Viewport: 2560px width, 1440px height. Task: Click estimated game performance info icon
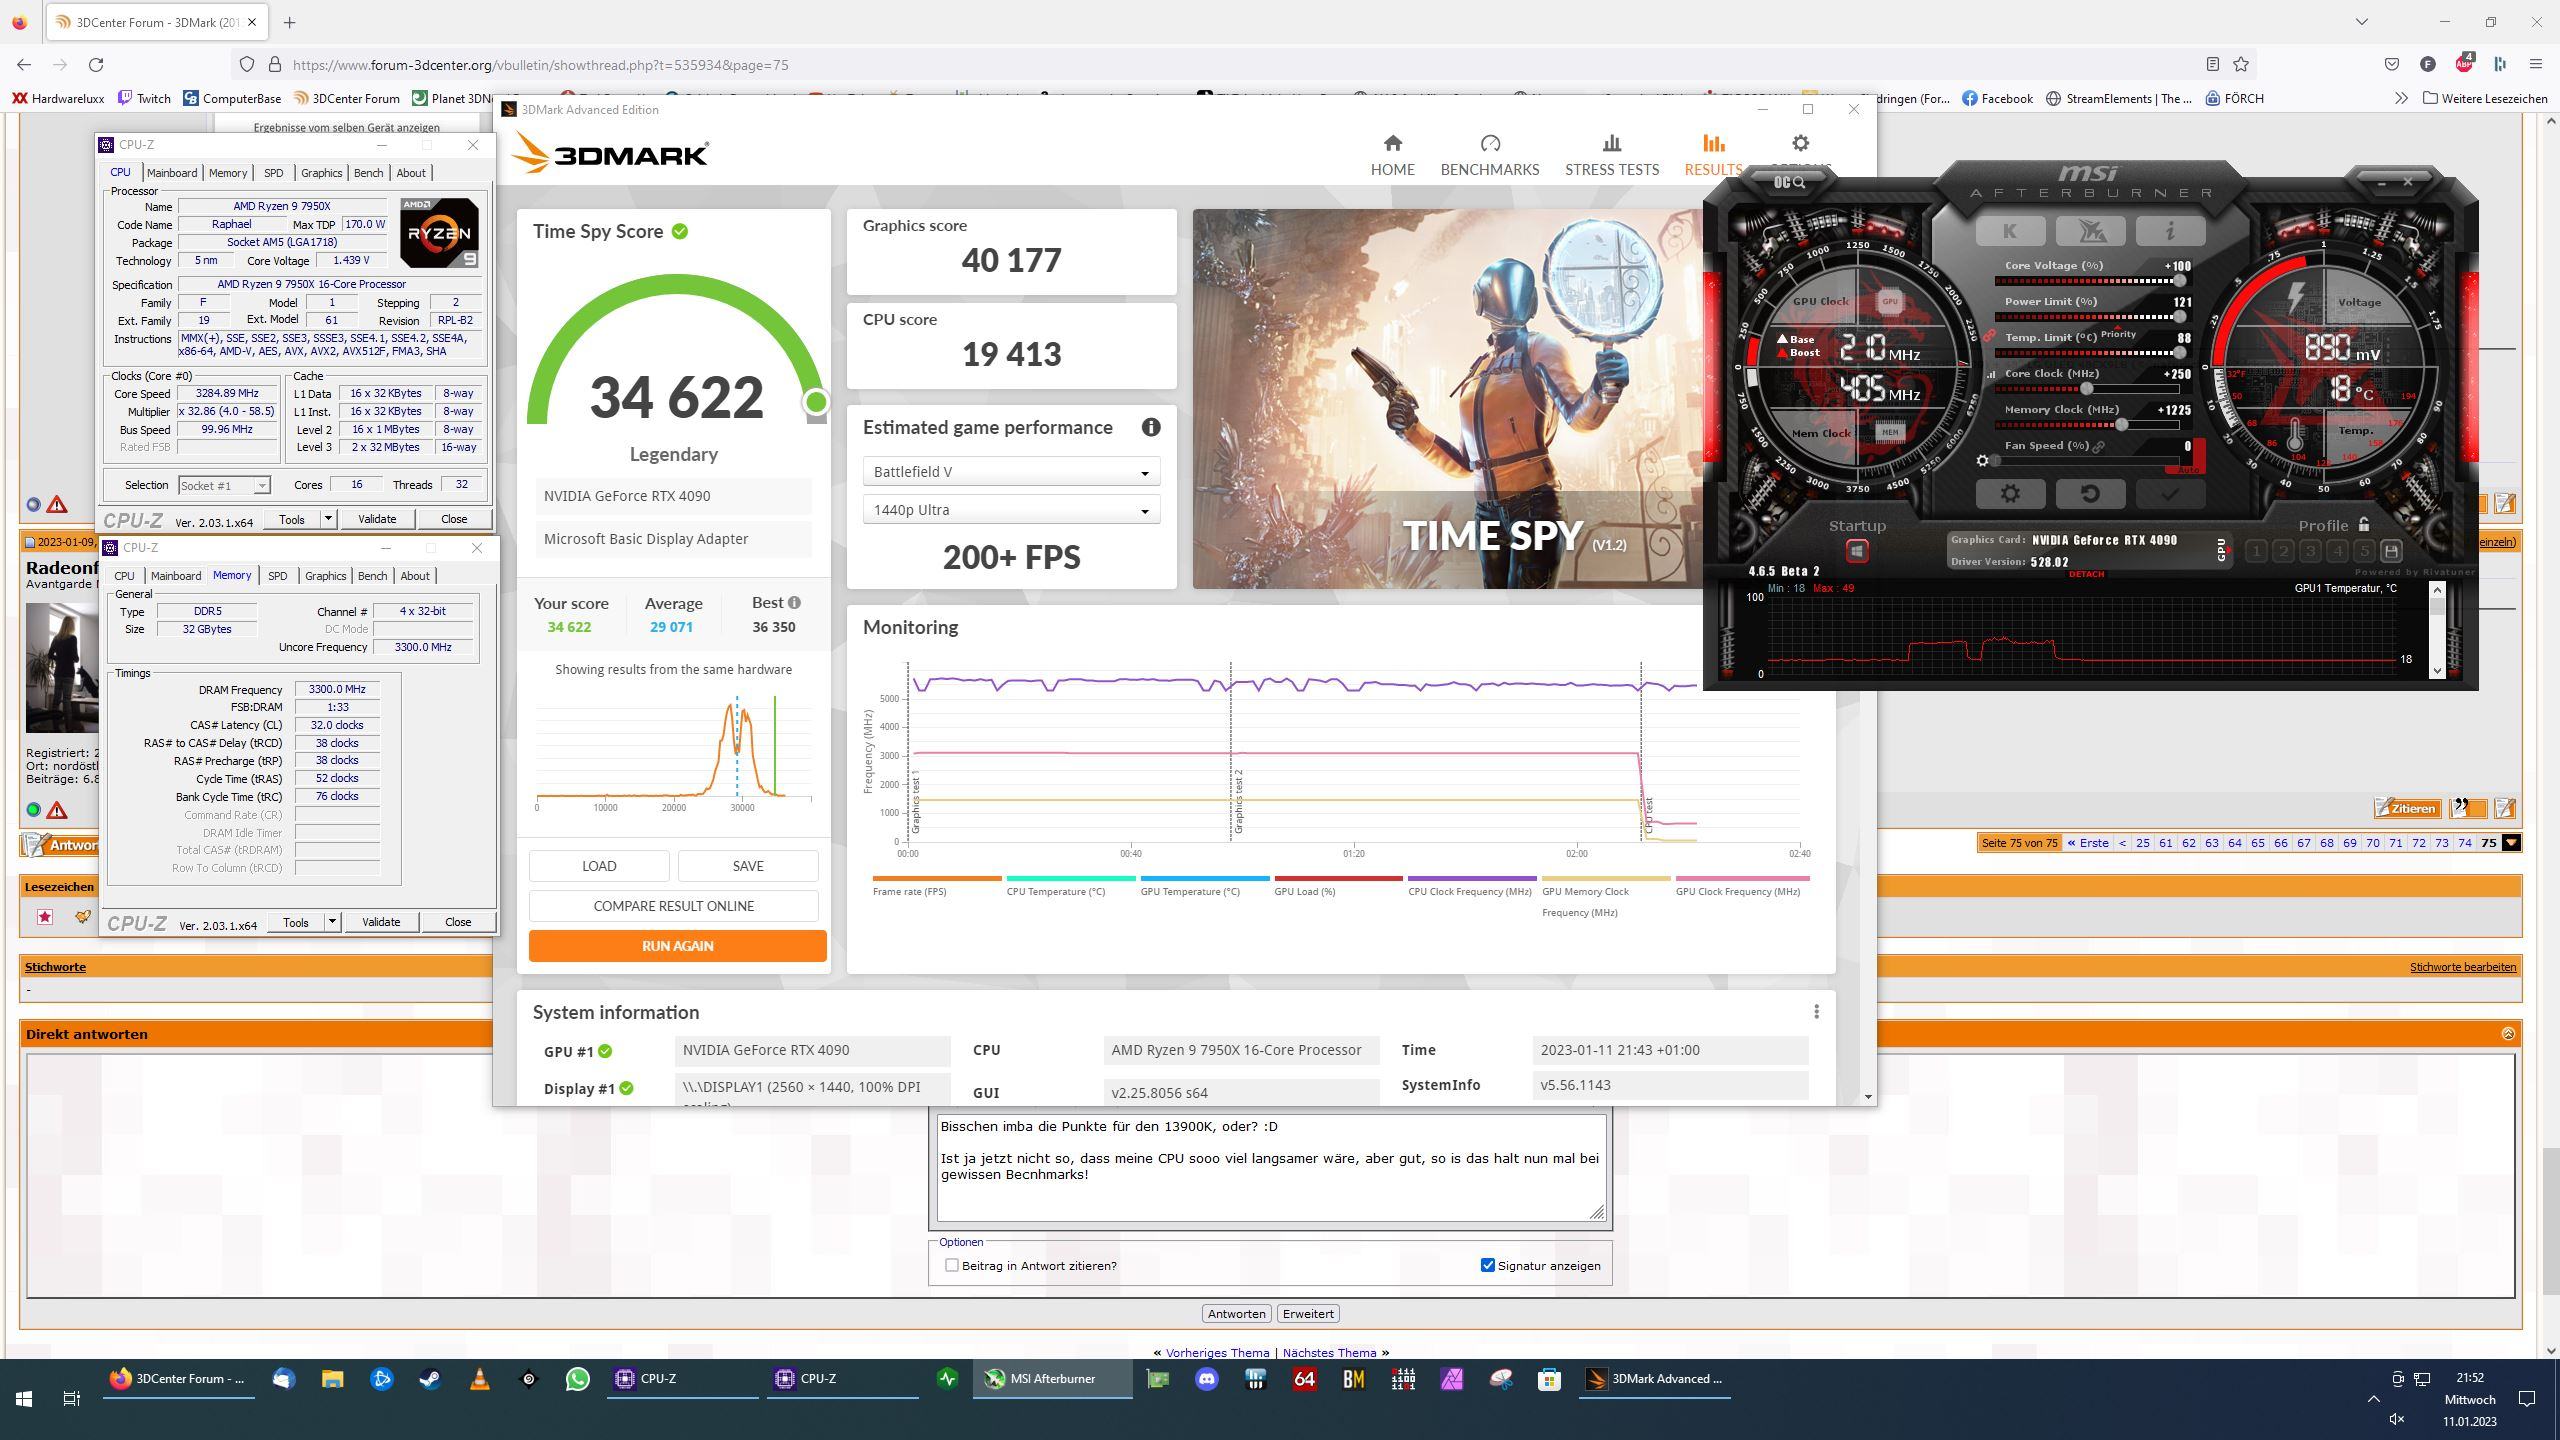[1151, 428]
